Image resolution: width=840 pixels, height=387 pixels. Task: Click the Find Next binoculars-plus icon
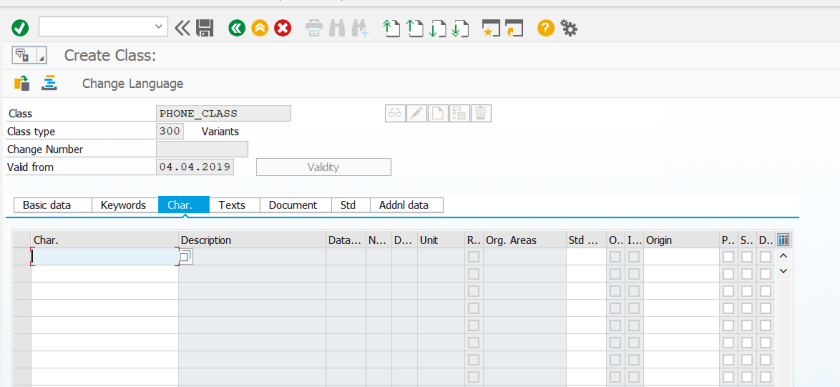click(x=361, y=27)
